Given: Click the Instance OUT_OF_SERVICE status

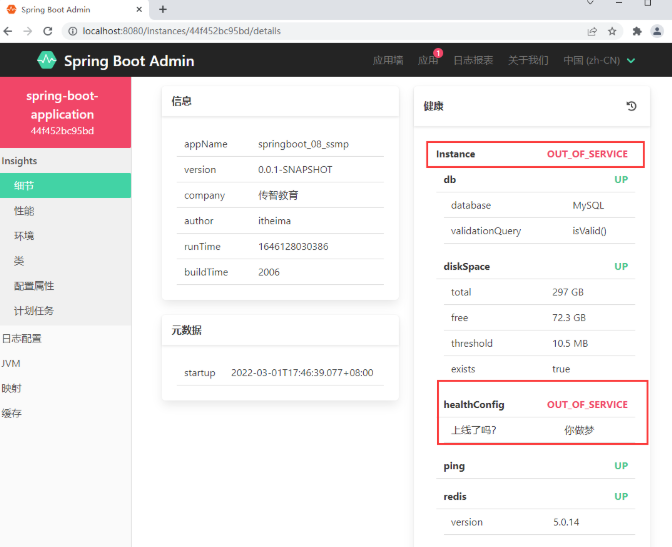Looking at the screenshot, I should click(587, 154).
